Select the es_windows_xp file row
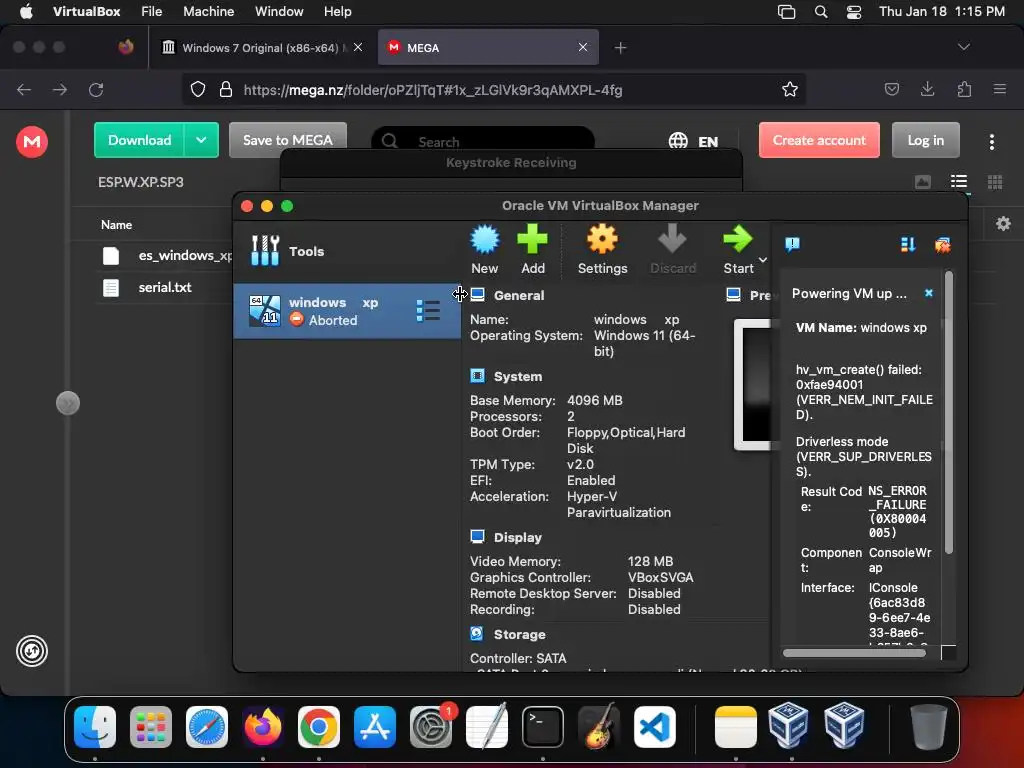Screen dimensions: 1024x768 (167, 255)
